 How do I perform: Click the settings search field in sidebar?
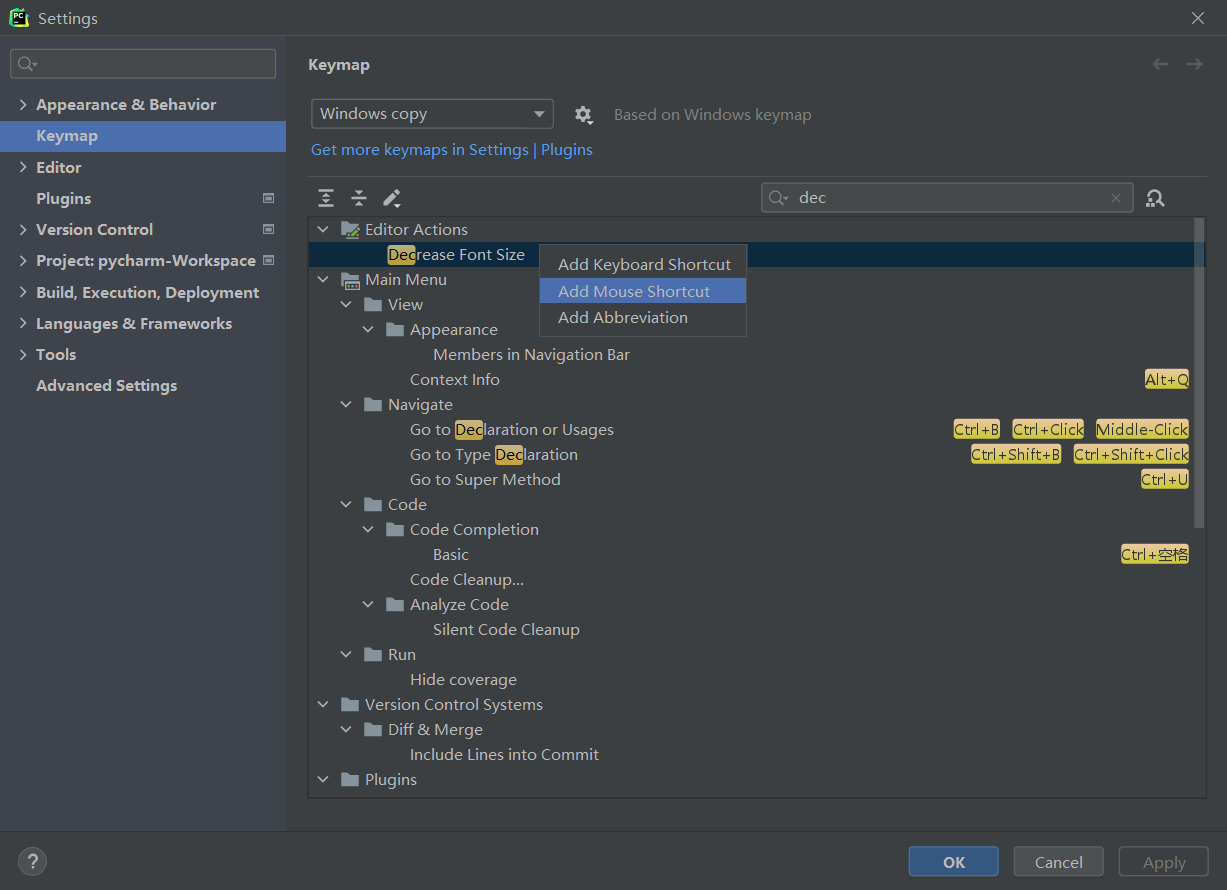[x=143, y=64]
